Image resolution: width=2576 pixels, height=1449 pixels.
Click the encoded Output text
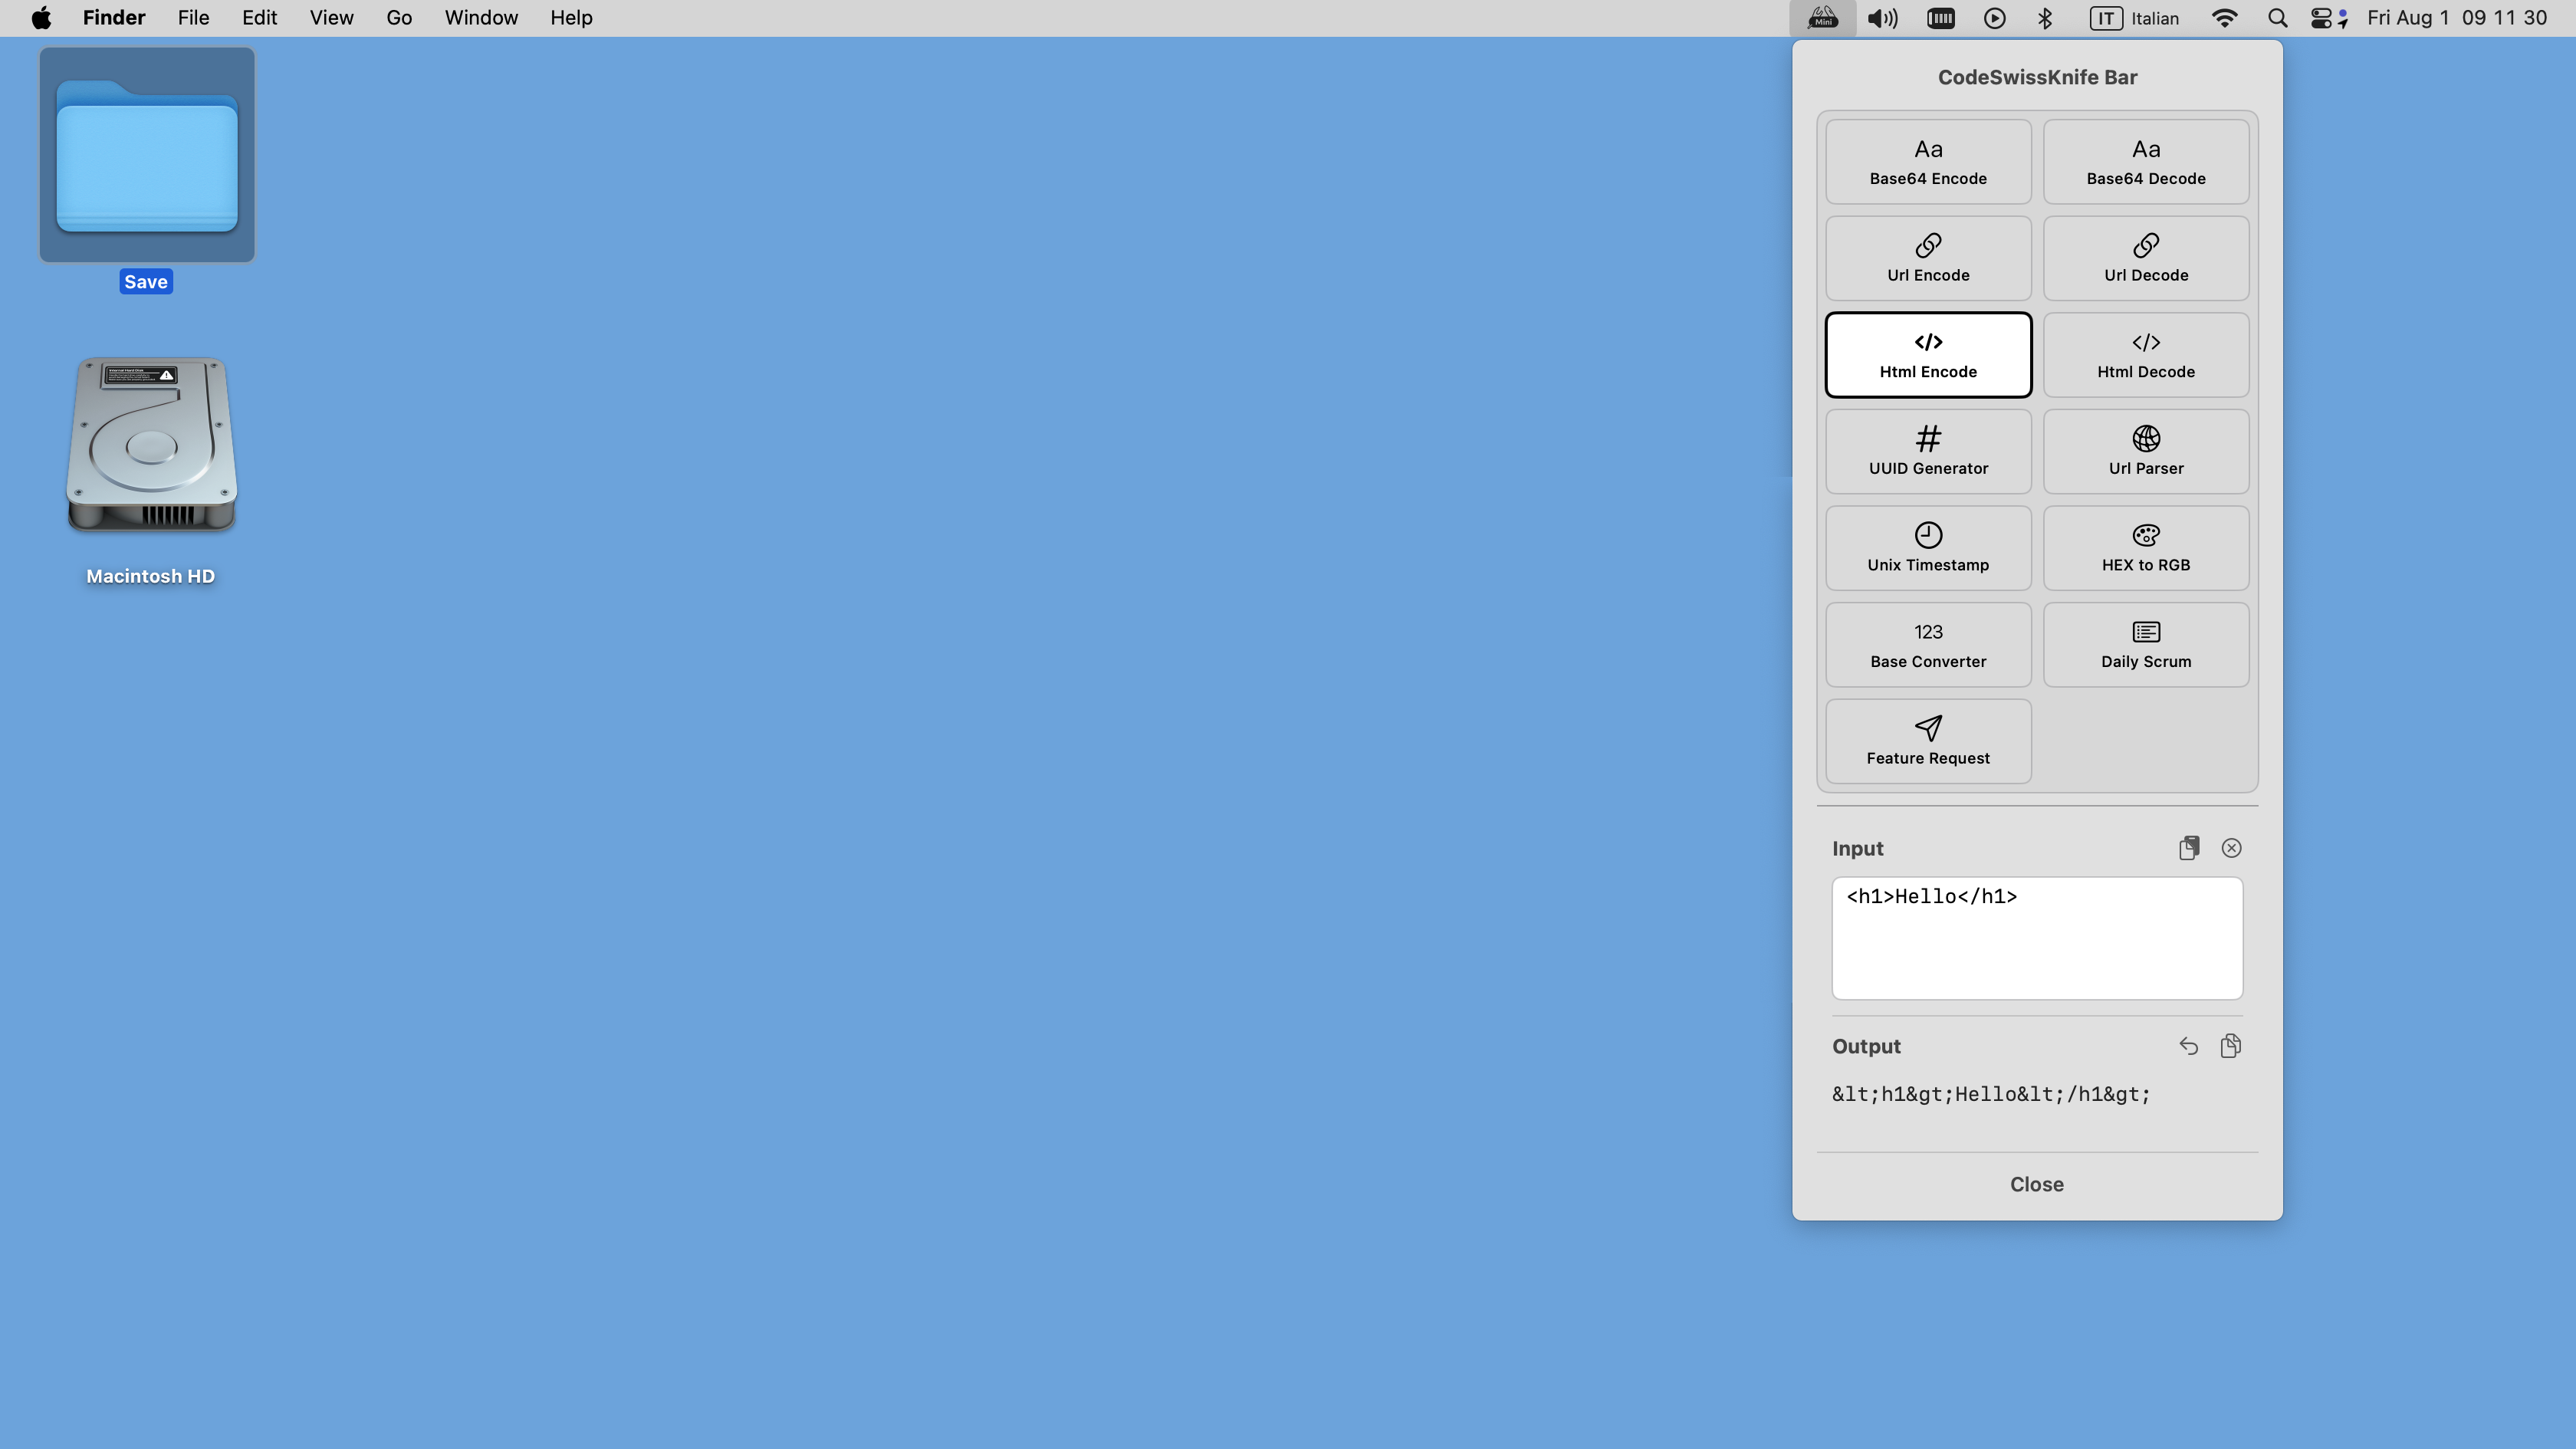1991,1094
